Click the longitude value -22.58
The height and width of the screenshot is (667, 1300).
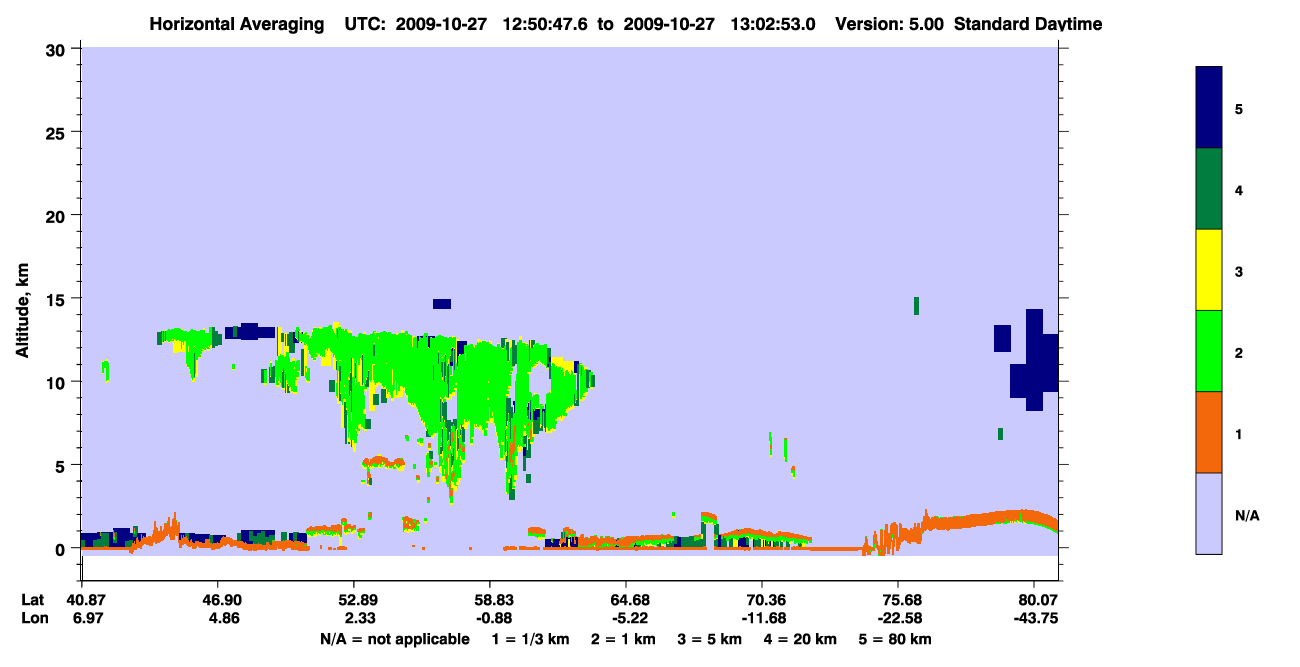(899, 618)
